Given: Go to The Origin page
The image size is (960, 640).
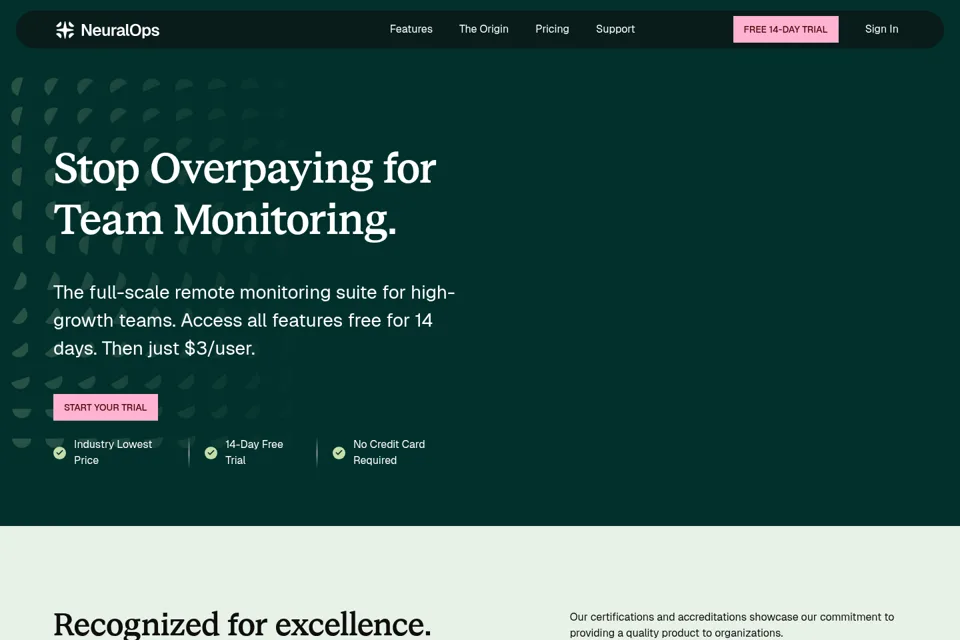Looking at the screenshot, I should [x=484, y=29].
